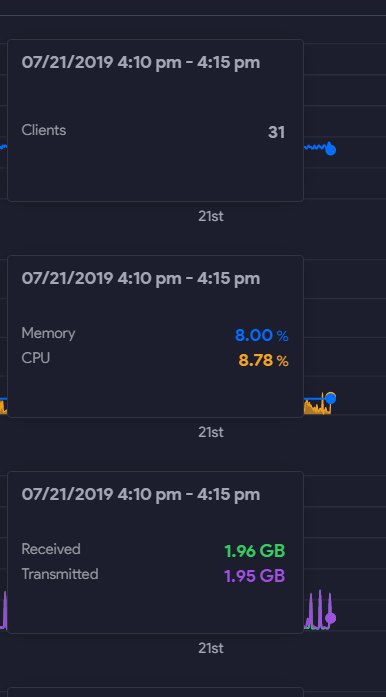Click the Memory label in tooltip

(x=48, y=333)
